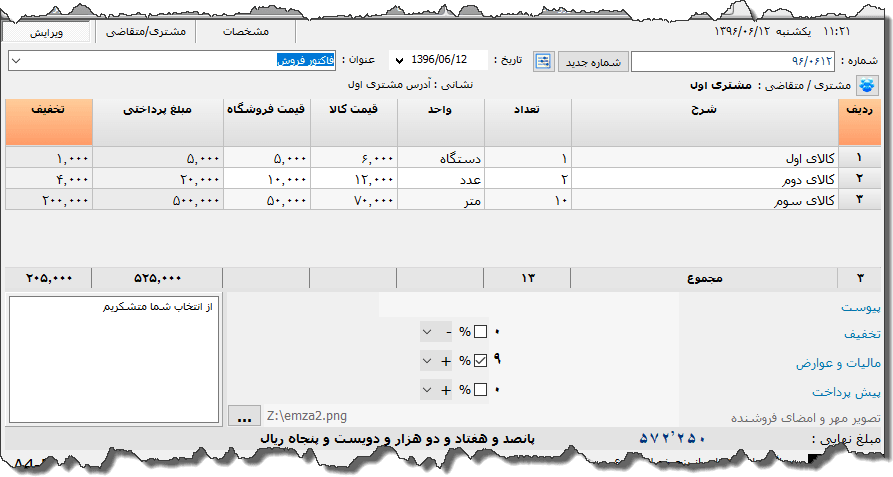
Task: Click the unit cell عدد
Action: pos(441,179)
